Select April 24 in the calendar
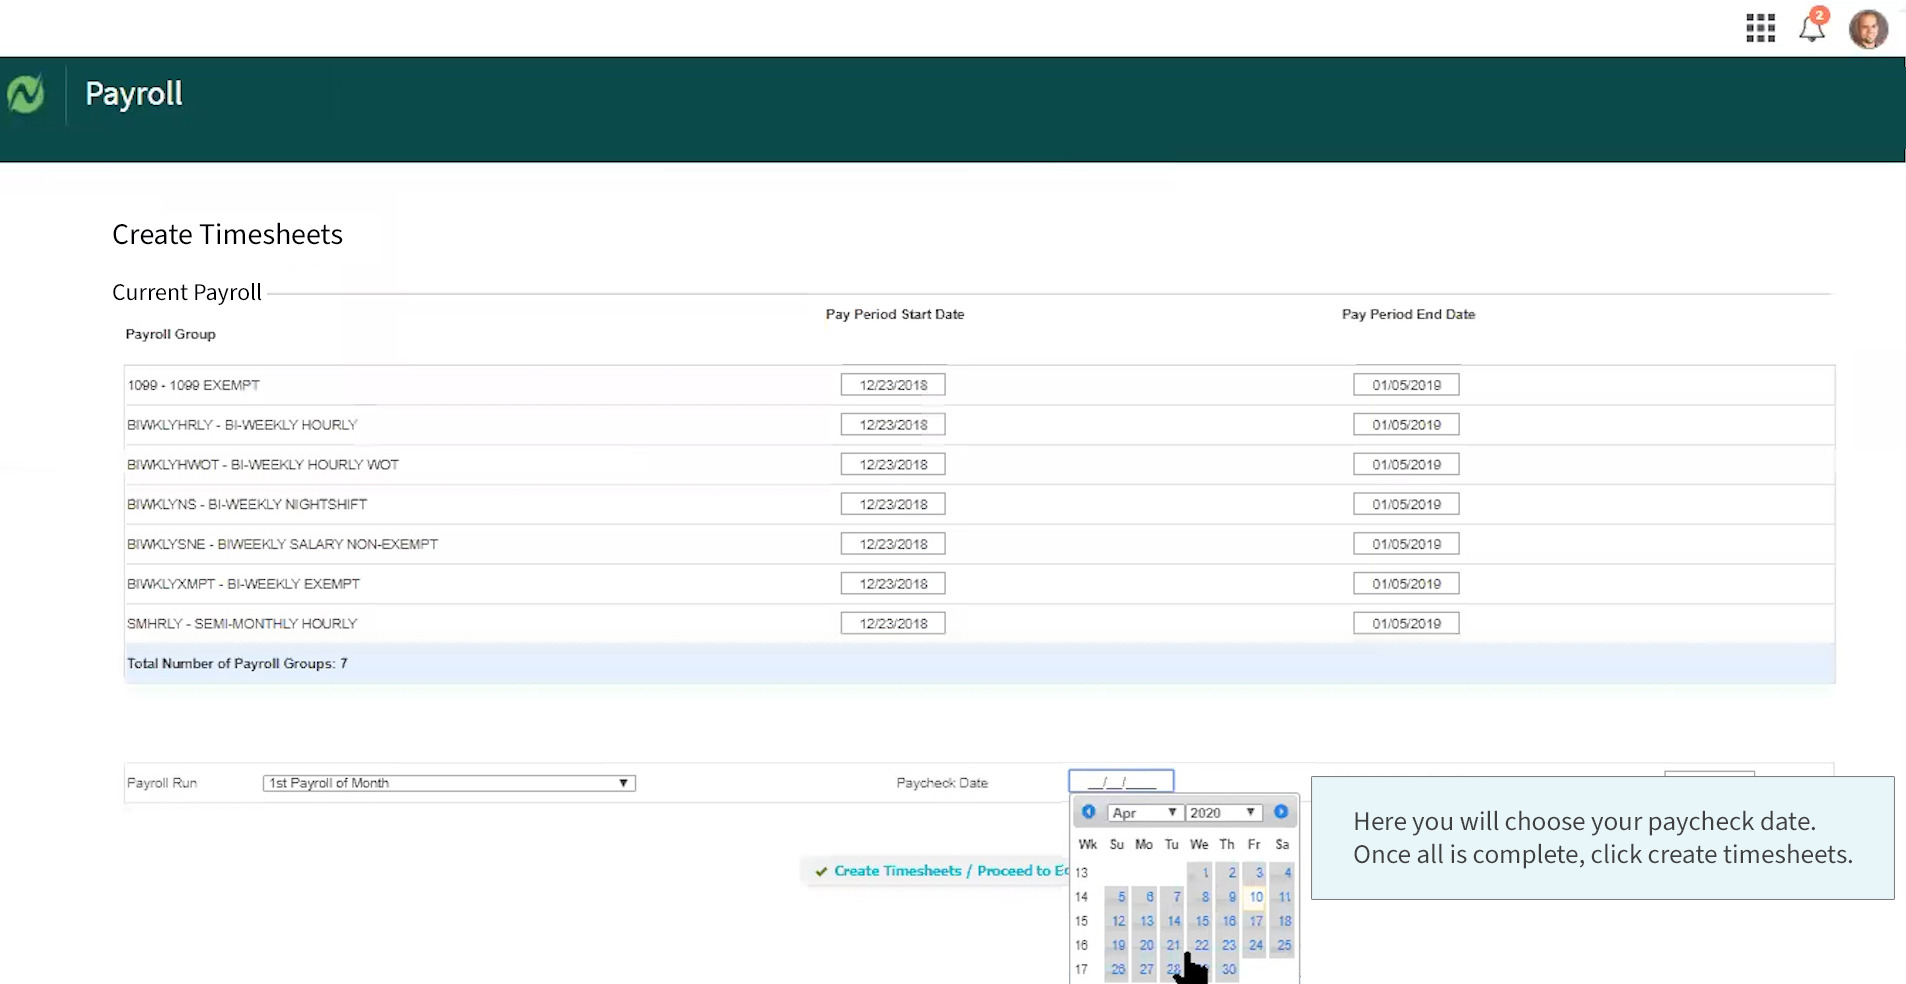This screenshot has width=1906, height=984. click(1255, 945)
